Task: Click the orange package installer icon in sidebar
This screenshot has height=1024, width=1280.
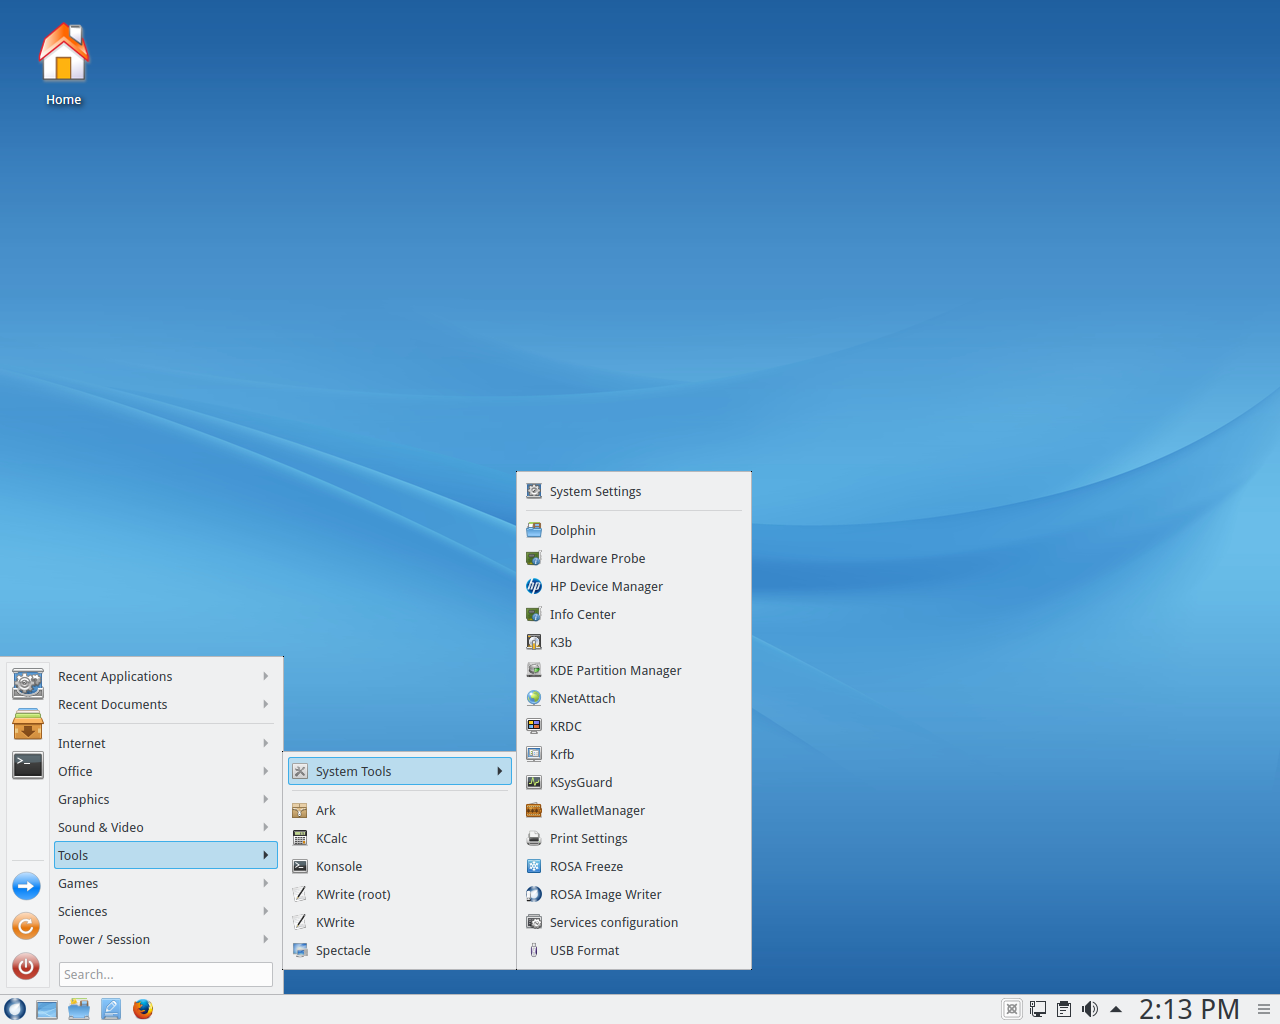Action: tap(28, 724)
